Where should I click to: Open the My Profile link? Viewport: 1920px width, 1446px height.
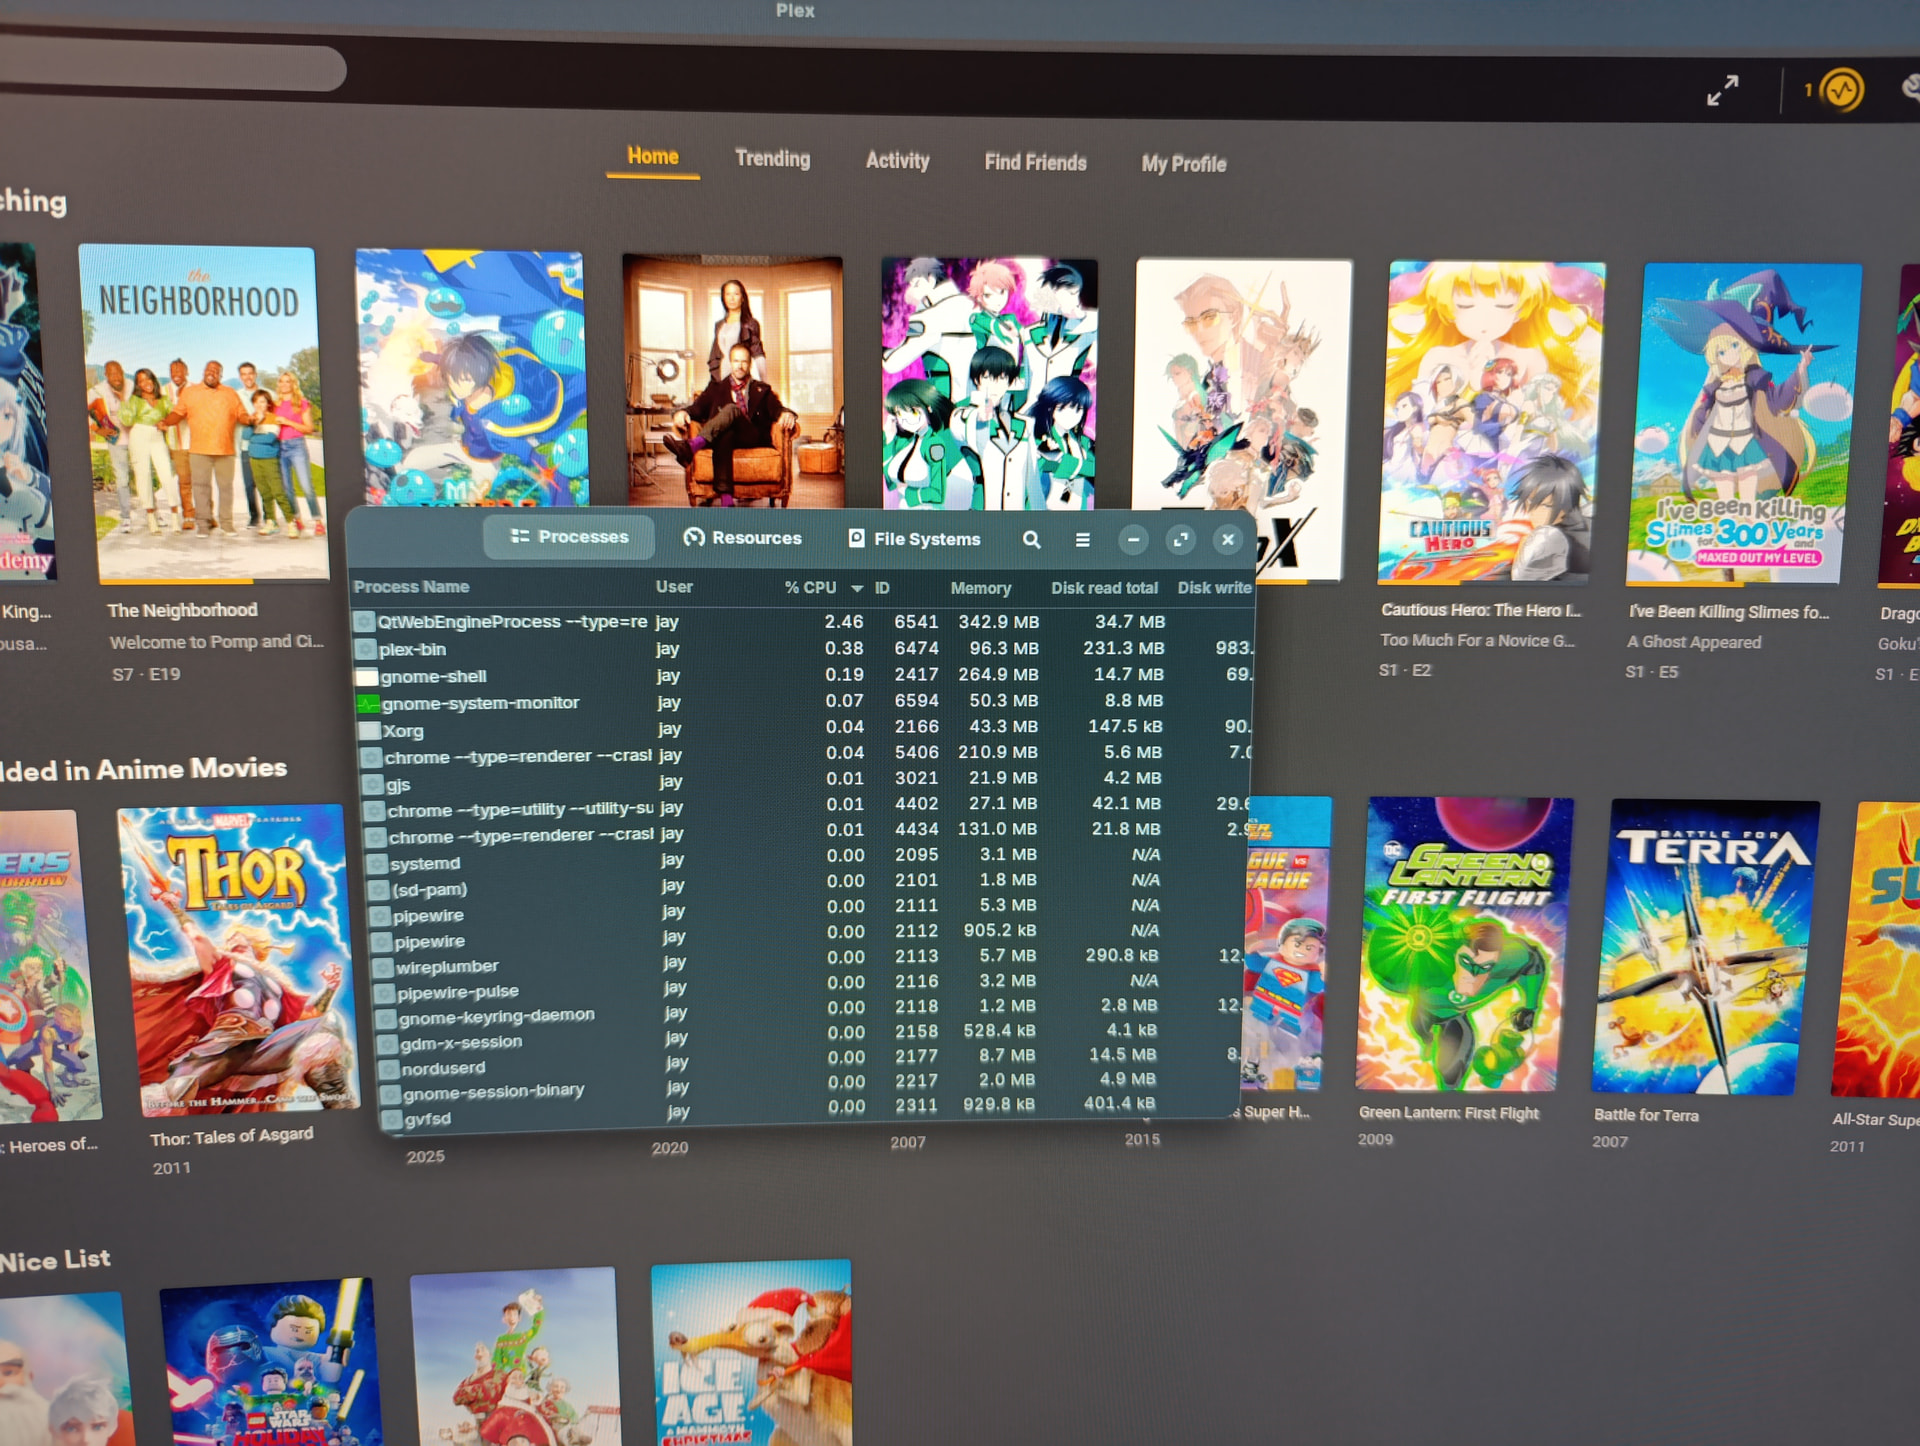(x=1183, y=164)
